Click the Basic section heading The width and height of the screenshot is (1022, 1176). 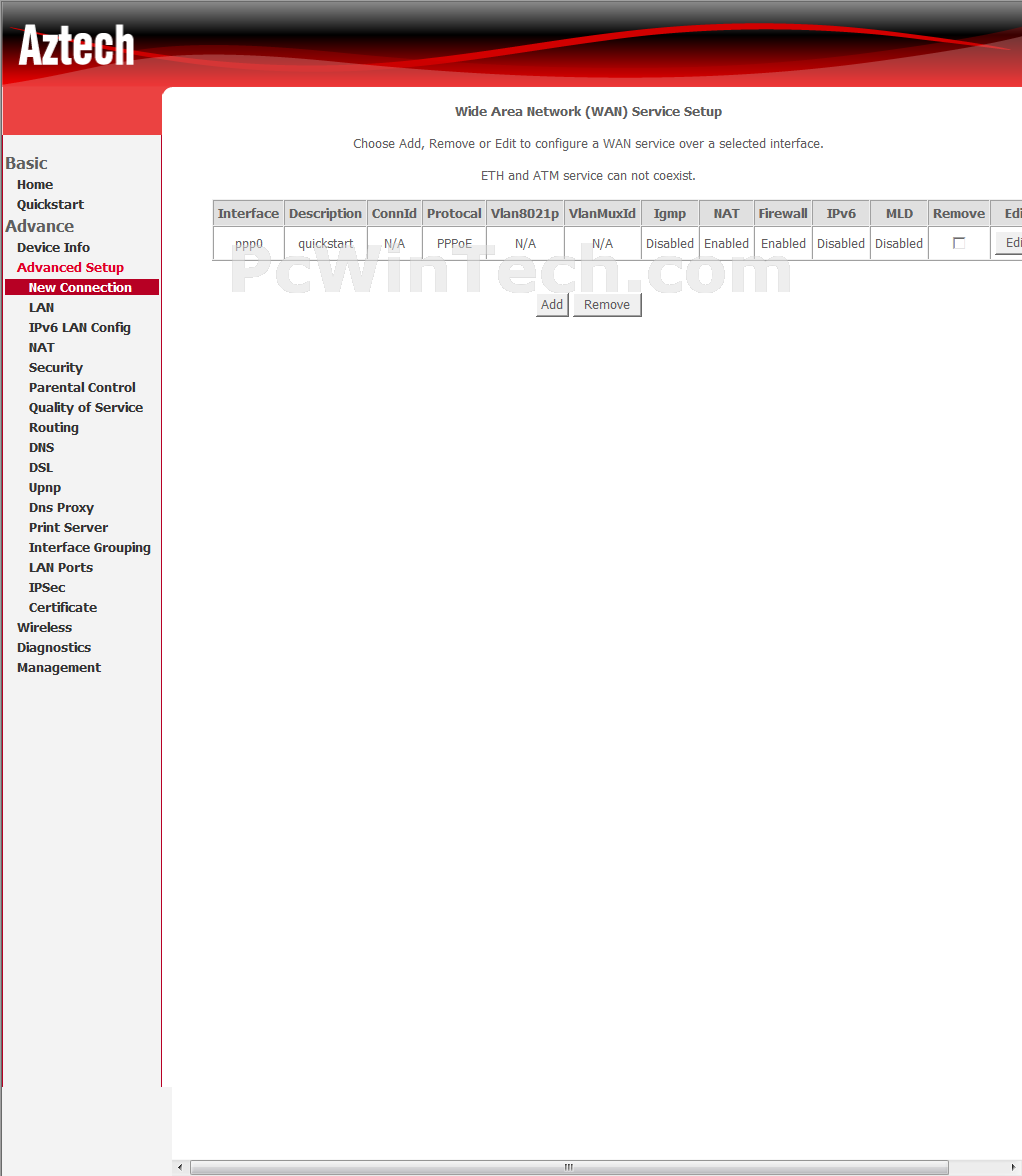pos(26,164)
